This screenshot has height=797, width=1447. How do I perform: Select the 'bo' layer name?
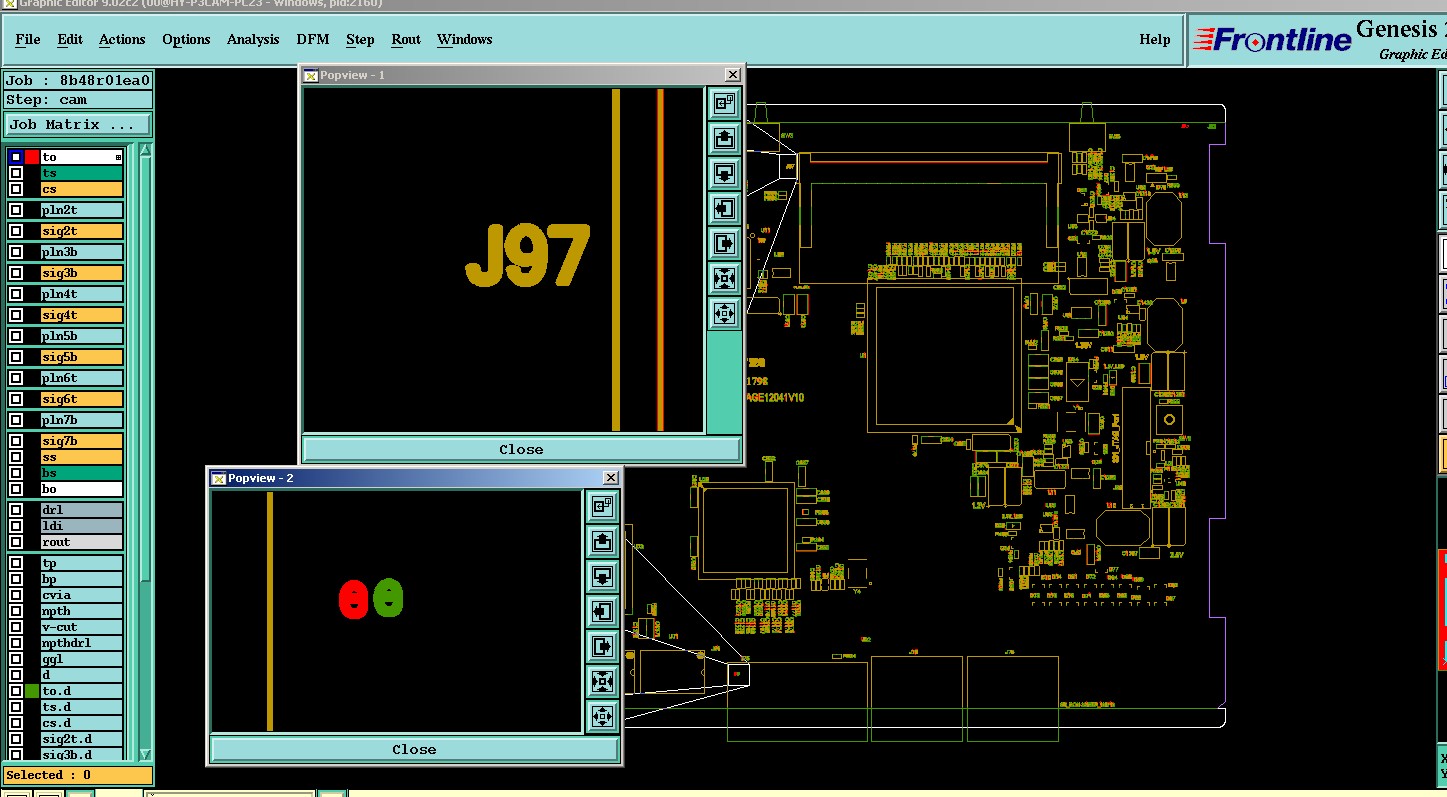click(x=81, y=489)
